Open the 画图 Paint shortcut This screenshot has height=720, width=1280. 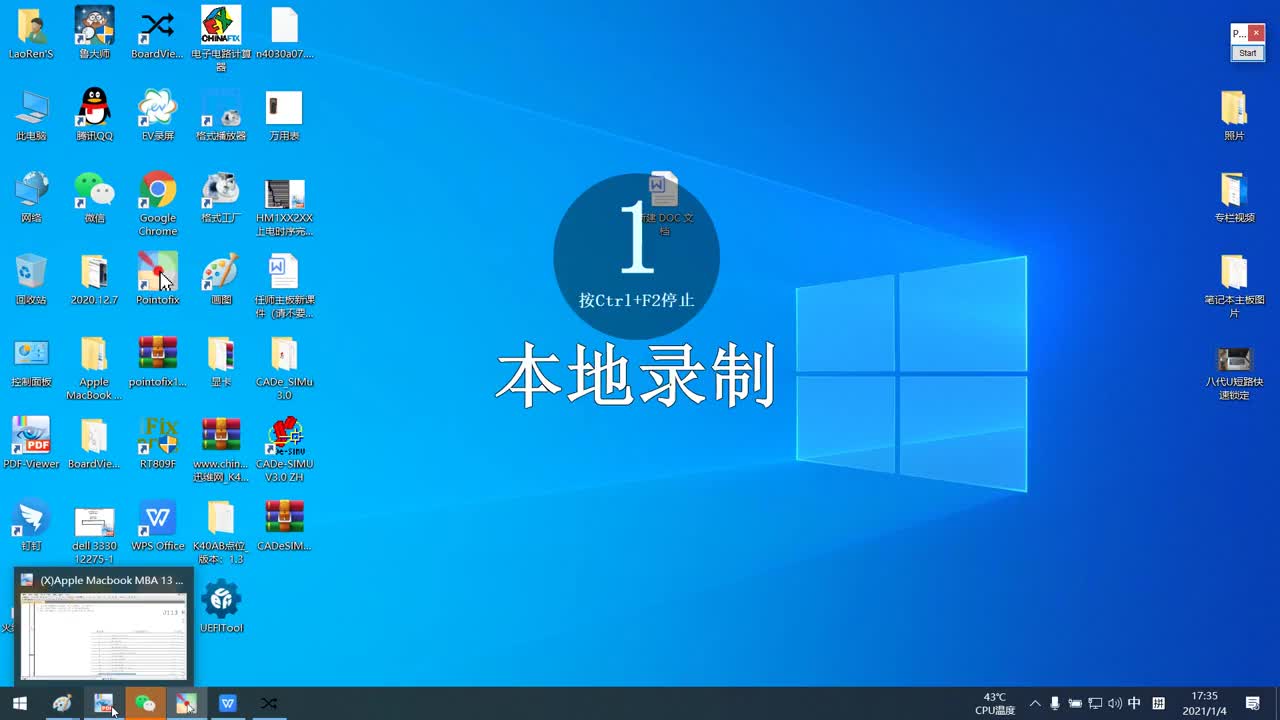coord(221,279)
